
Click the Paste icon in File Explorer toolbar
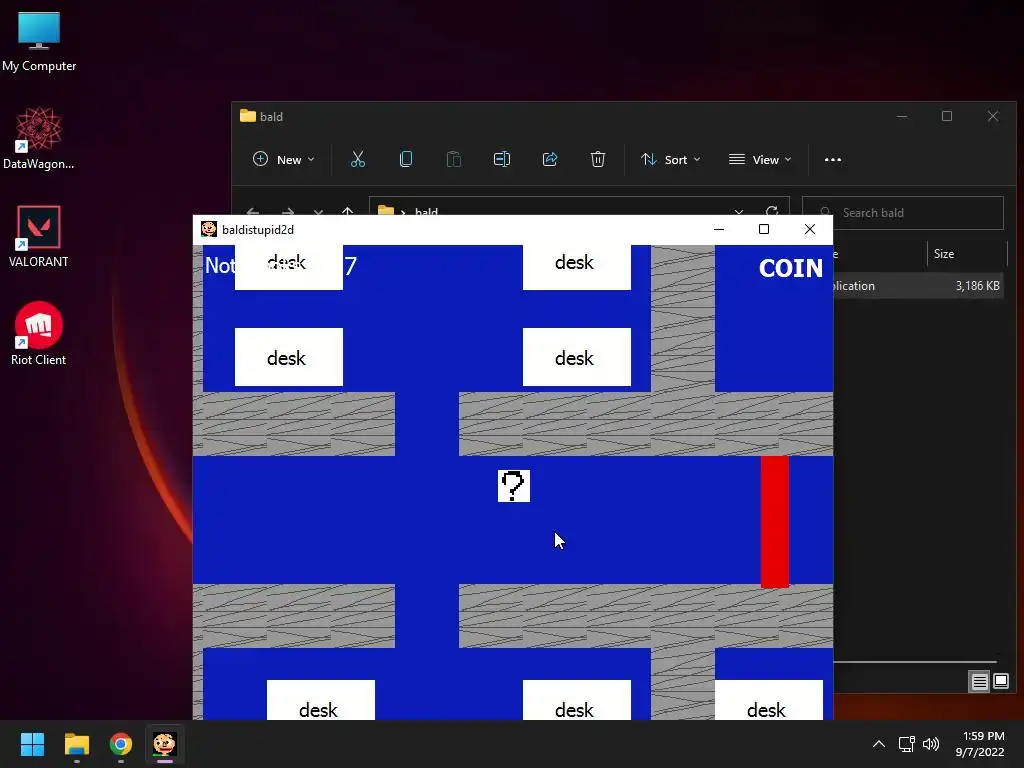[x=454, y=159]
